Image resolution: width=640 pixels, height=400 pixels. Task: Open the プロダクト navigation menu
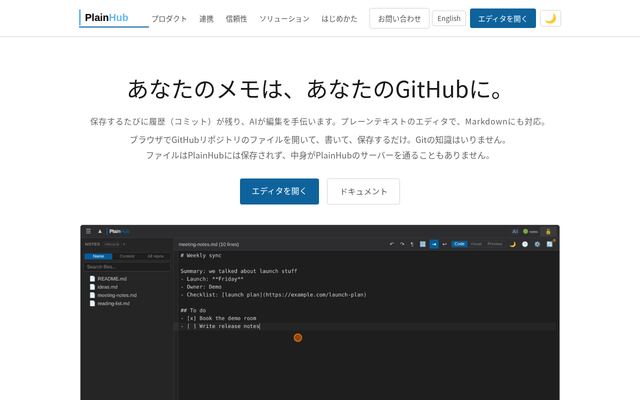169,19
